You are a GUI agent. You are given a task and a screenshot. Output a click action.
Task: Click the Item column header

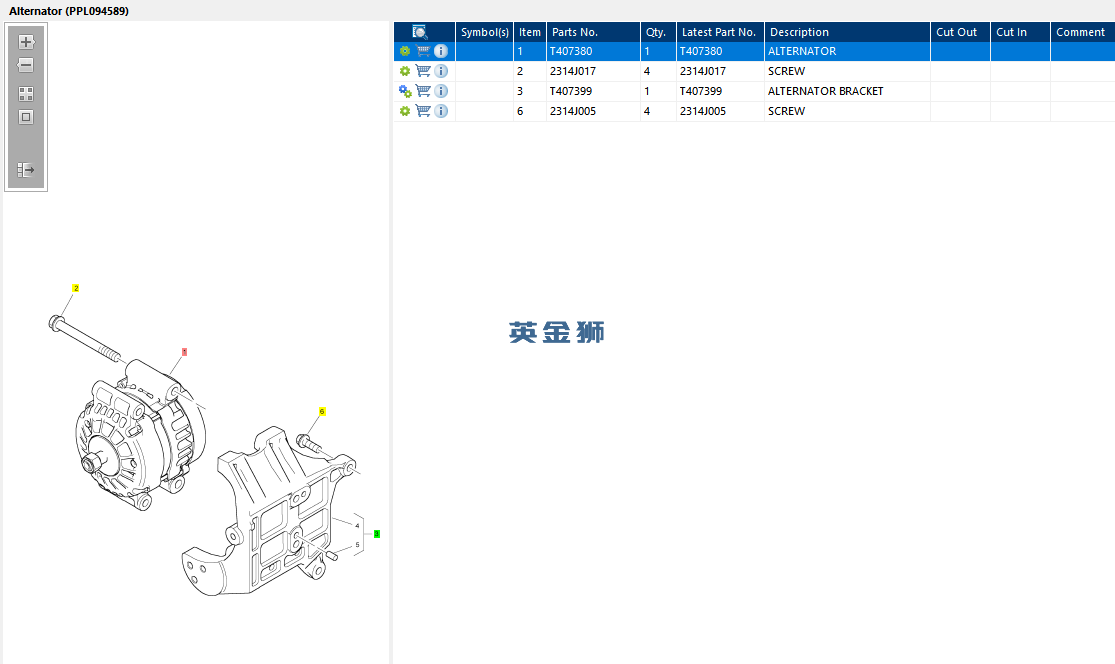coord(530,32)
